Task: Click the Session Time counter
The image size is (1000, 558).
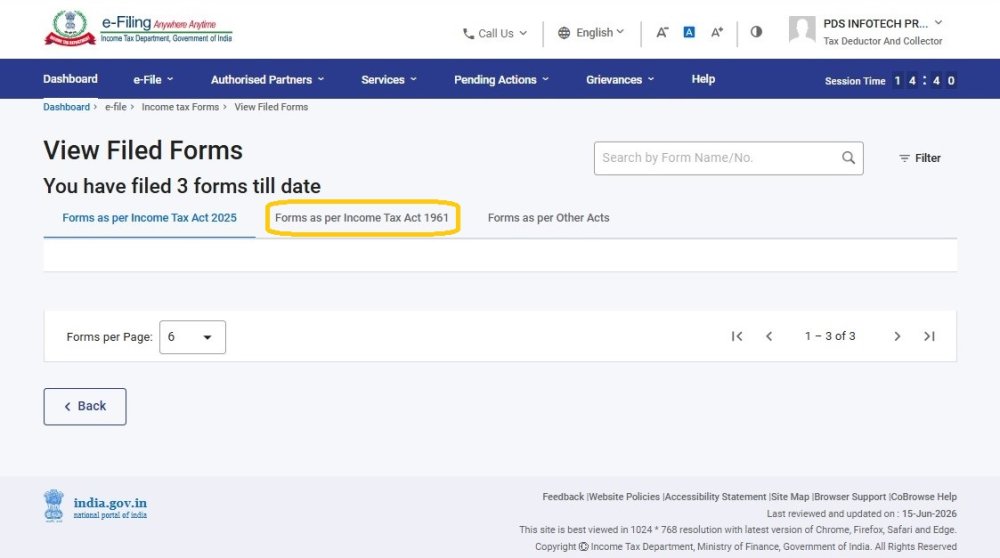Action: (890, 81)
